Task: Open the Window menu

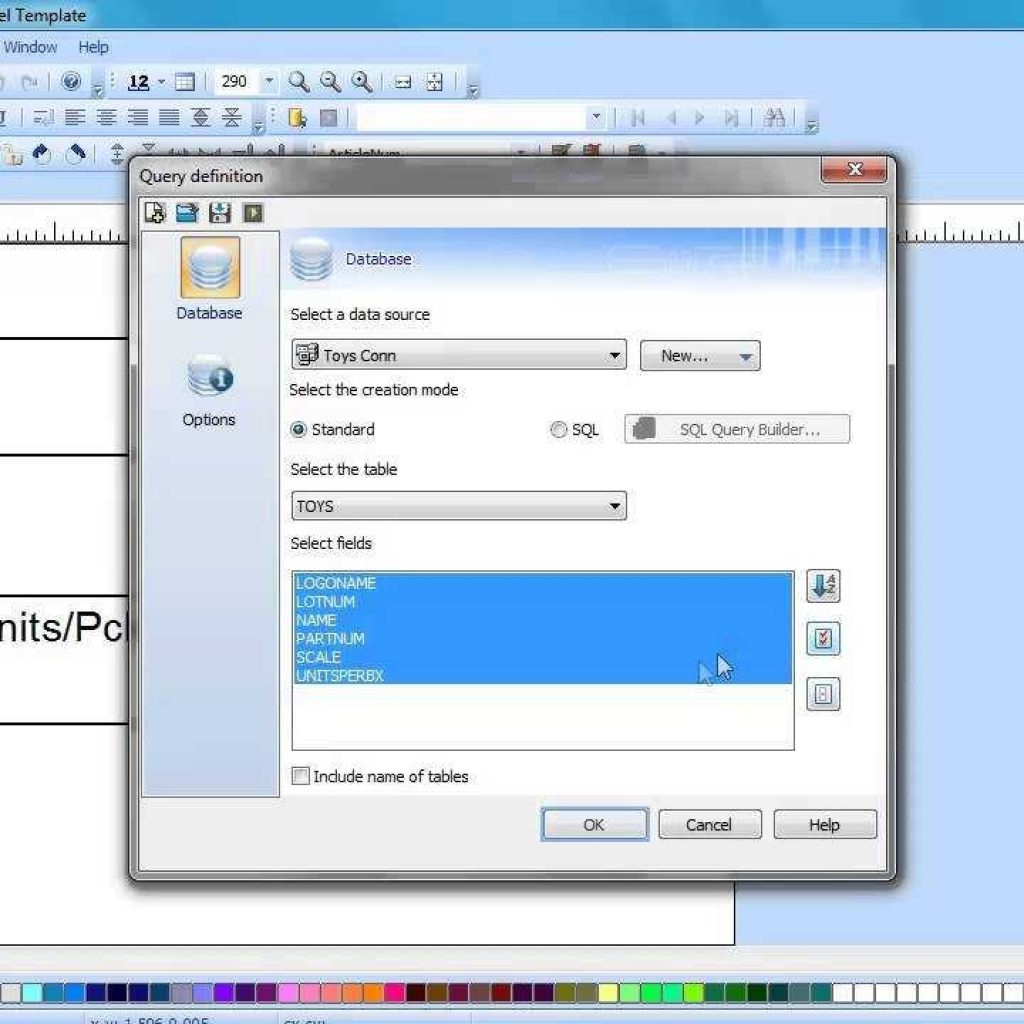Action: 30,47
